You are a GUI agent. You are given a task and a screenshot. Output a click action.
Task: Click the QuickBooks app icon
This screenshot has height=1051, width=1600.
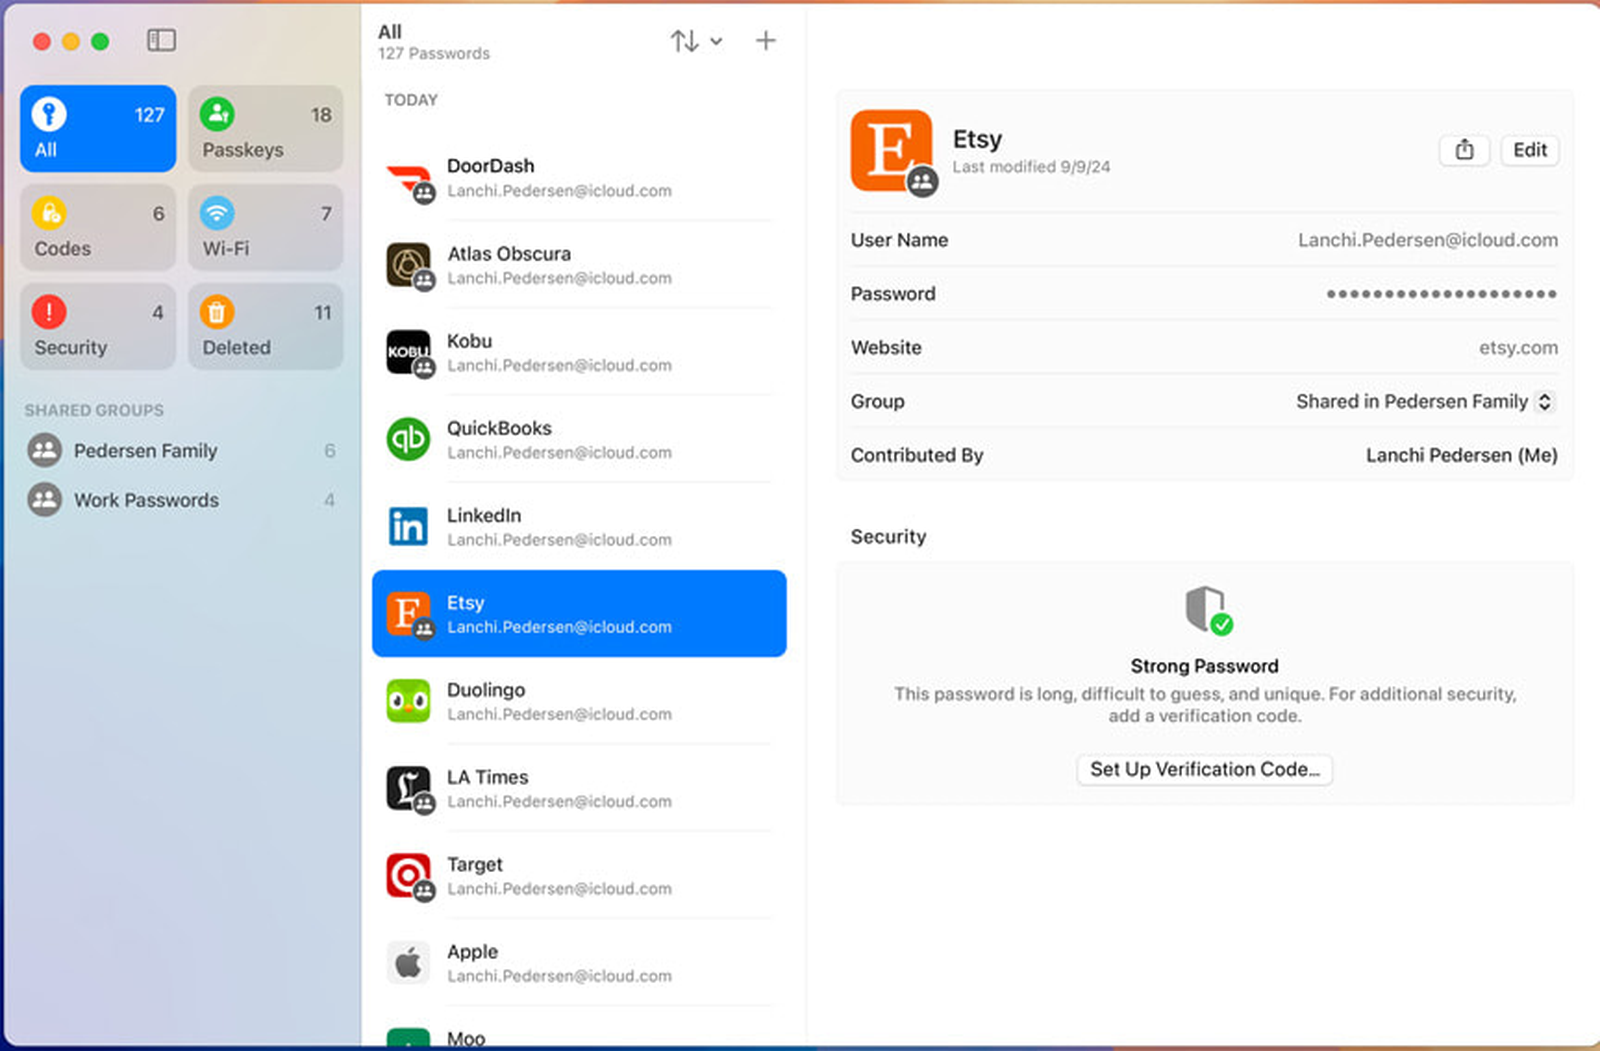point(408,439)
